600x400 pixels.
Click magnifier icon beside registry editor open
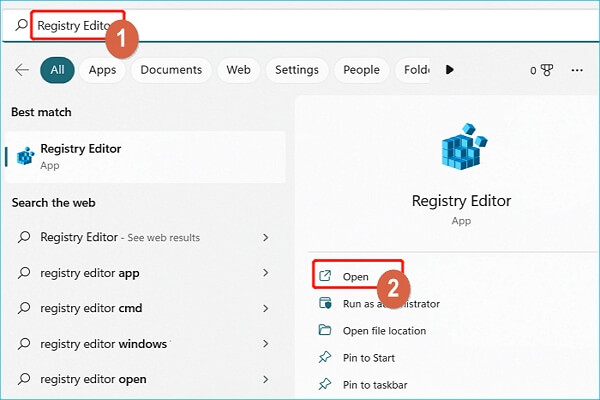[x=24, y=379]
